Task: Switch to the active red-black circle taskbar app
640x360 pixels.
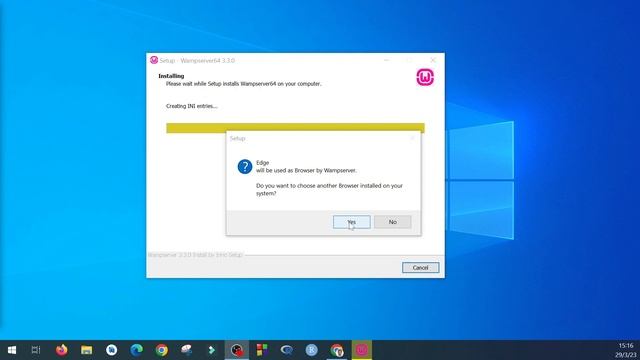Action: click(x=237, y=350)
